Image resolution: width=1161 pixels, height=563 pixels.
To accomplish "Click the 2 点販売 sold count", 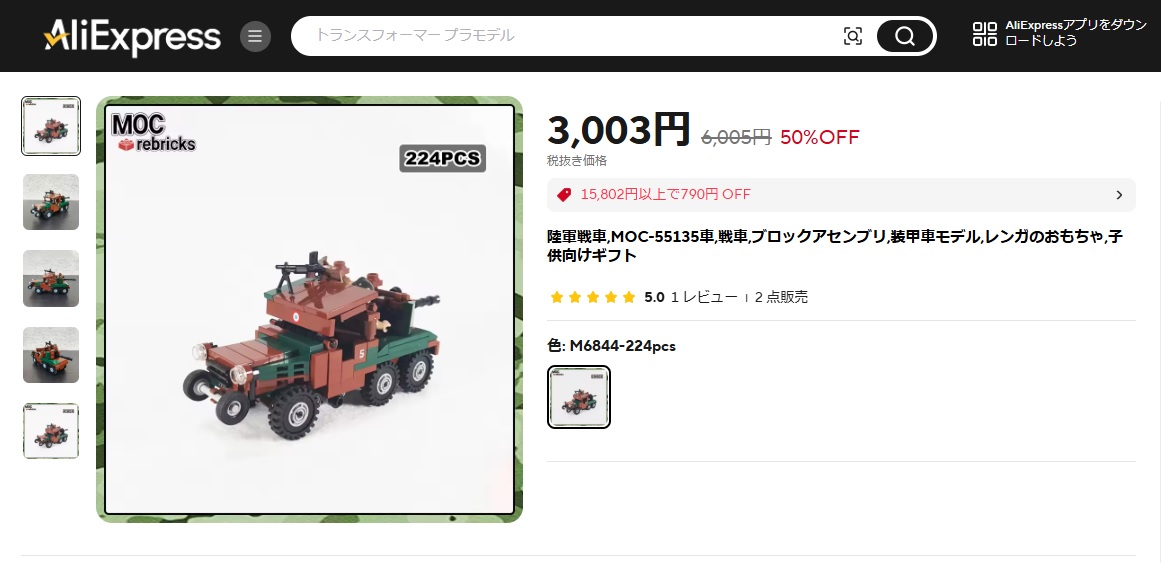I will (x=781, y=298).
